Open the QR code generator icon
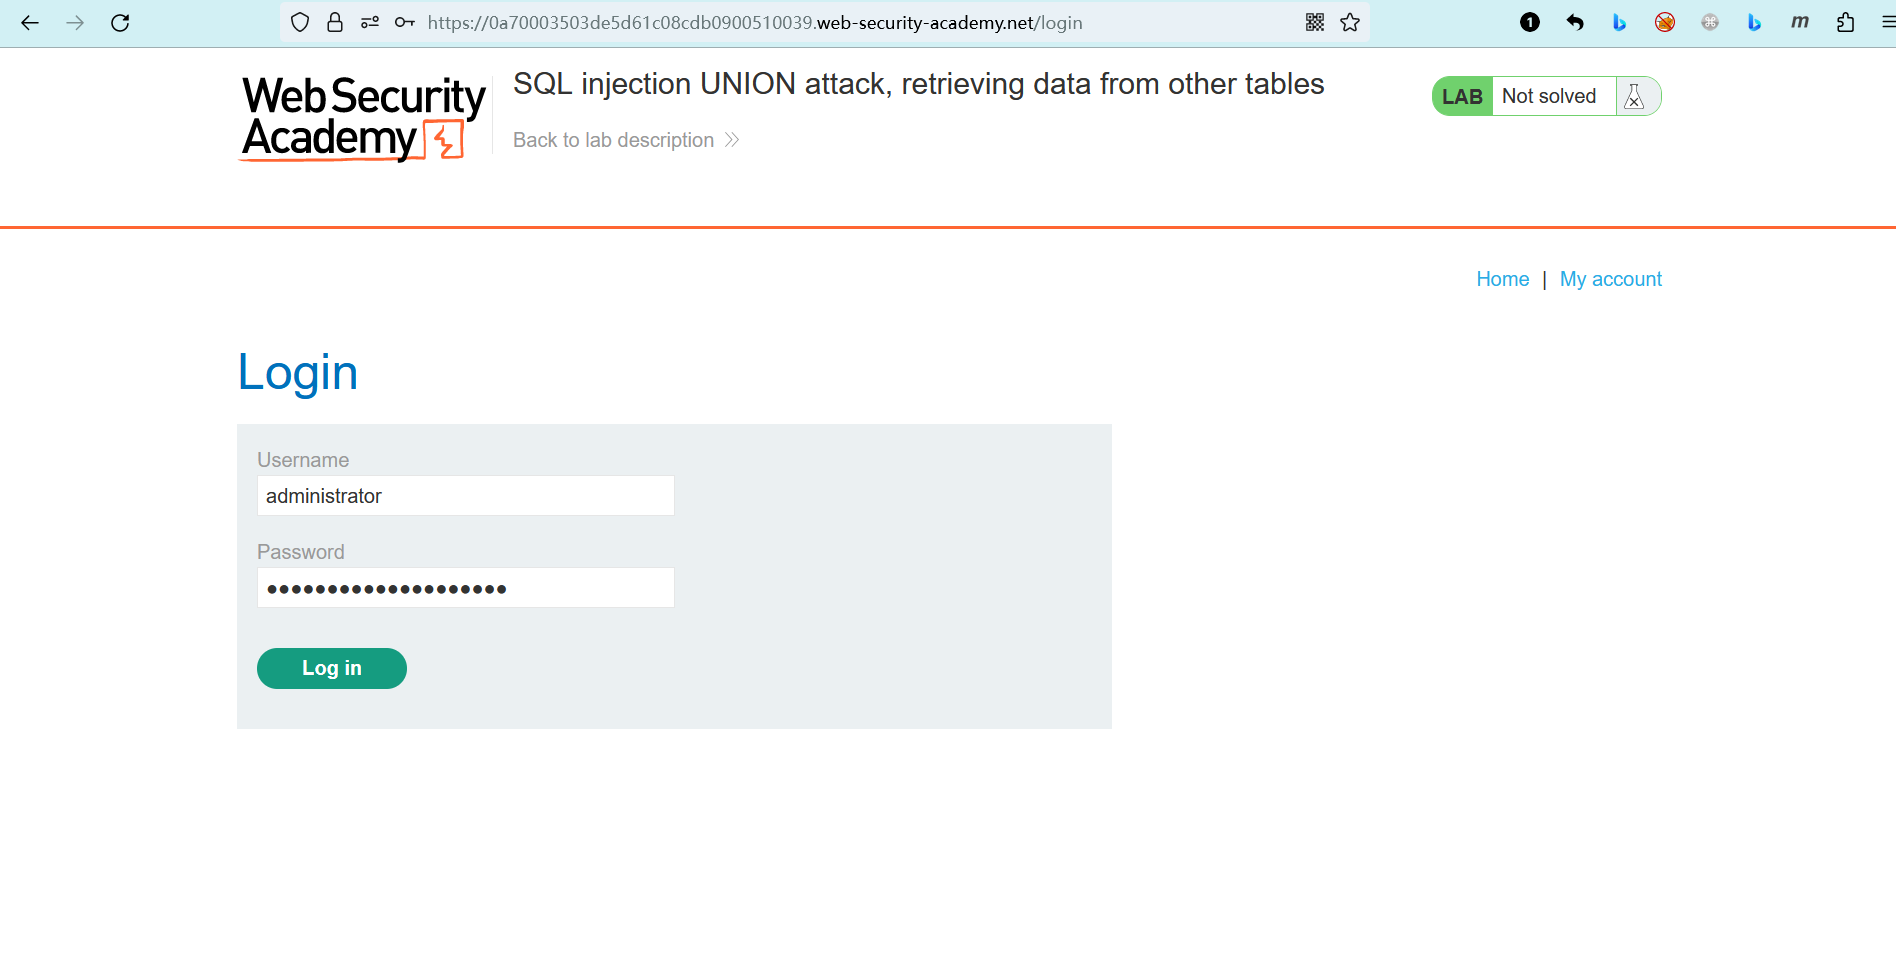 tap(1315, 22)
